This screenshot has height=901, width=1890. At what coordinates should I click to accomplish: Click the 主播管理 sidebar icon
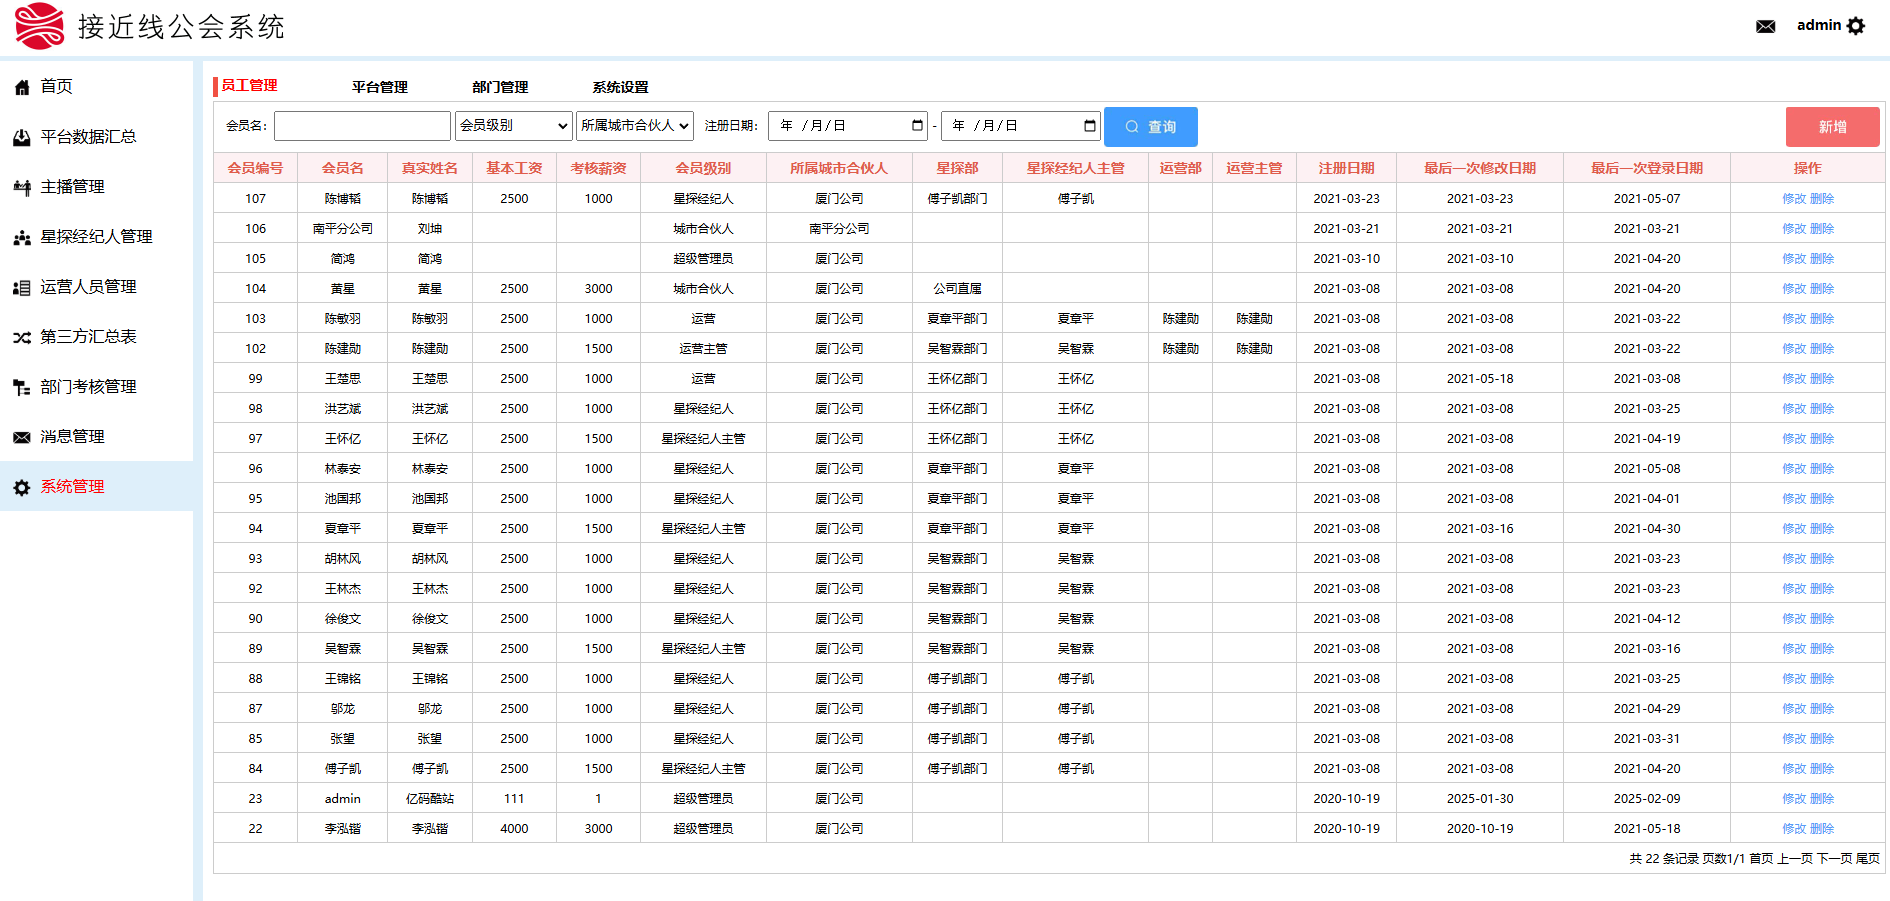coord(22,187)
